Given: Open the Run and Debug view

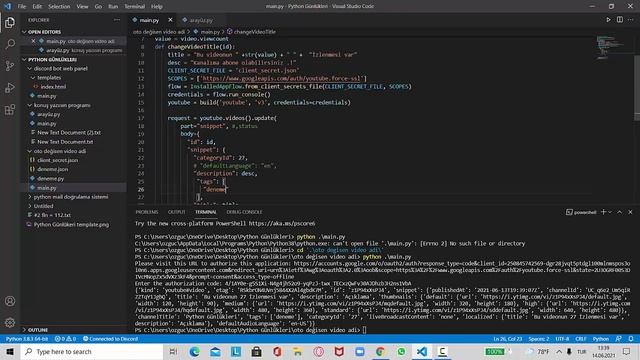Looking at the screenshot, I should point(10,87).
